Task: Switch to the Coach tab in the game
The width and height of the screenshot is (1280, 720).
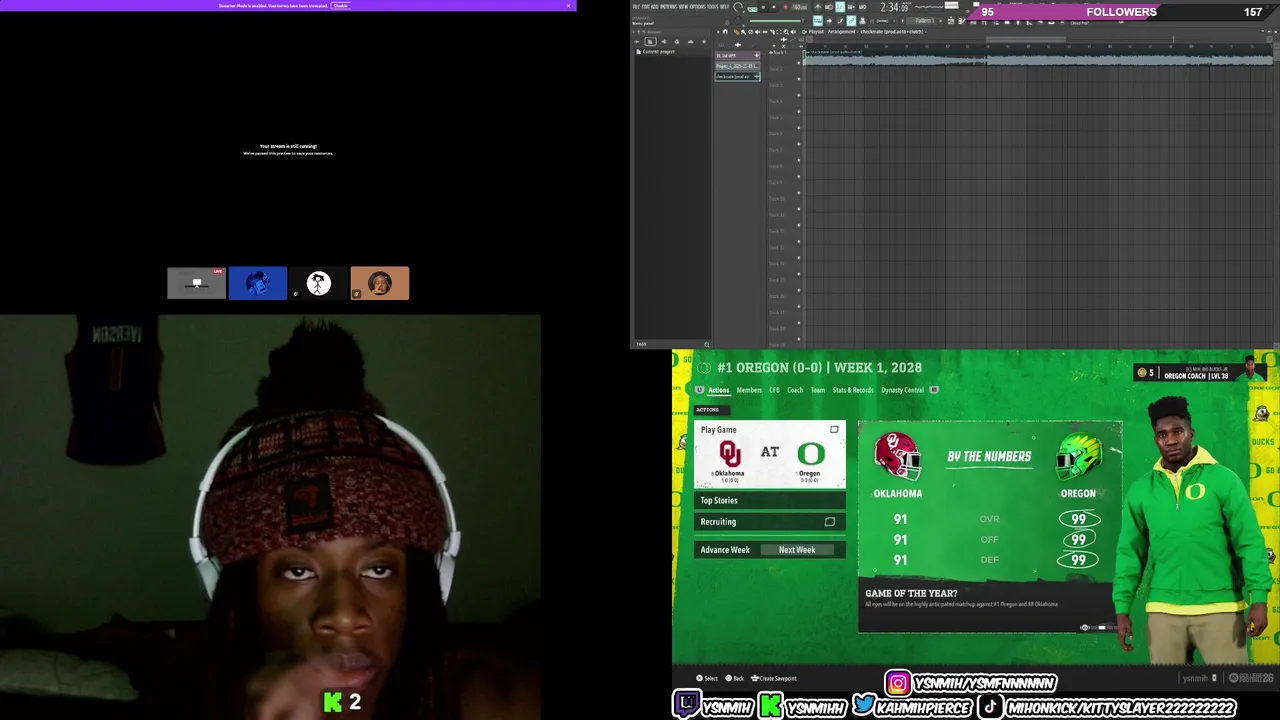Action: 795,390
